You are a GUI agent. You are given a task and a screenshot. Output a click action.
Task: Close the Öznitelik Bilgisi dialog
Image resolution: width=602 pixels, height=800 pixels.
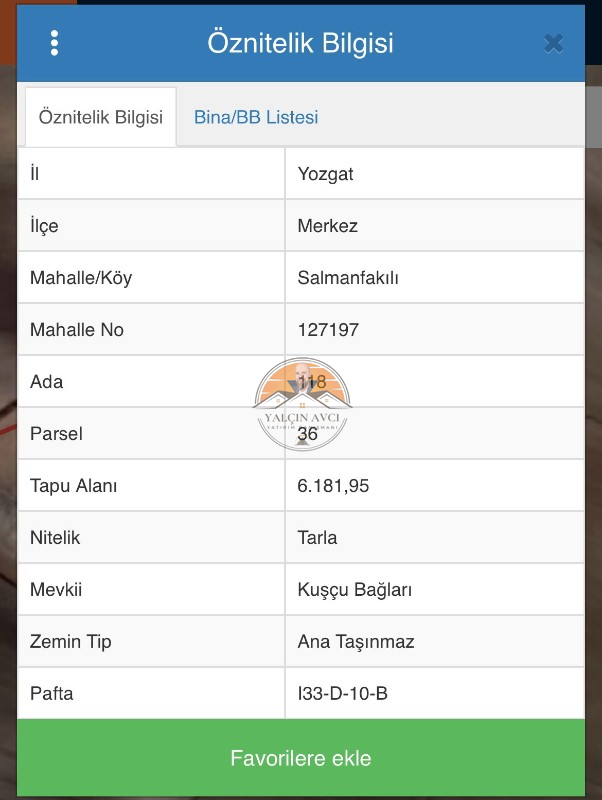[x=554, y=44]
